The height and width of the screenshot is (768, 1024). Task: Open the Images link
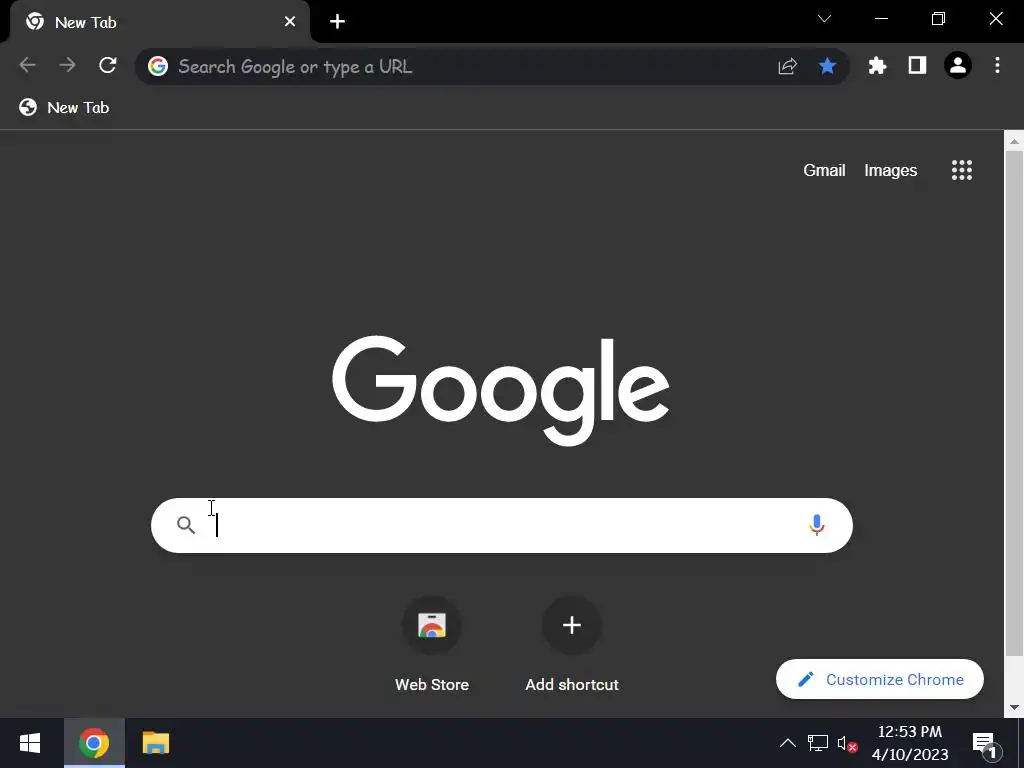(x=891, y=170)
